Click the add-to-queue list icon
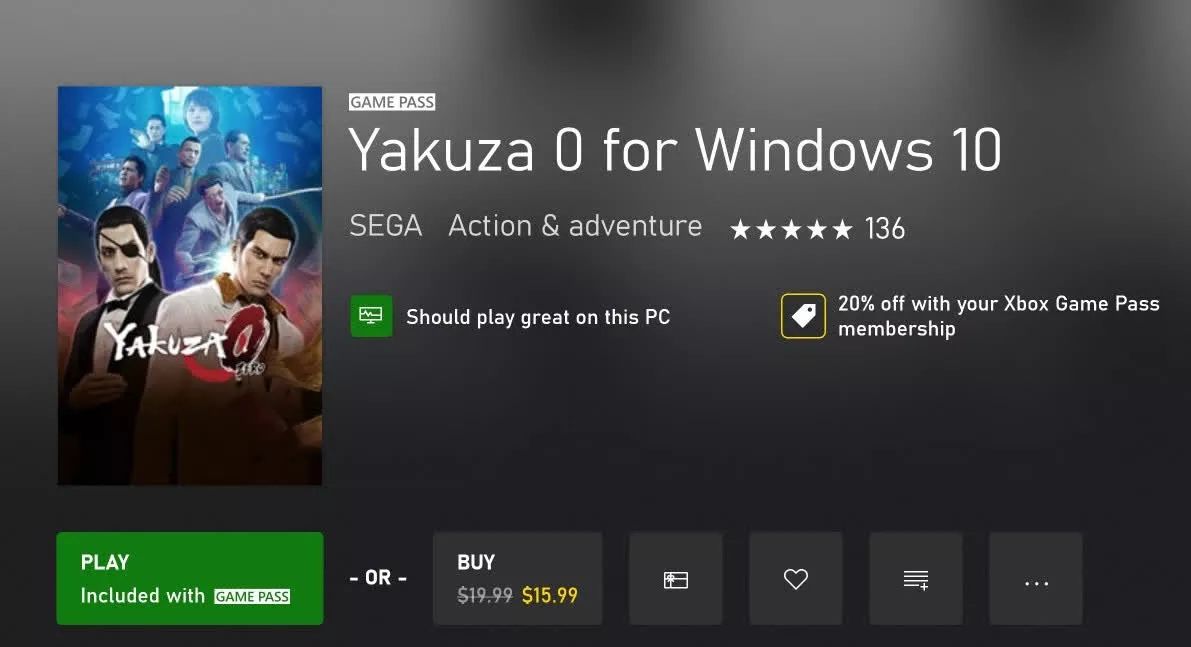The image size is (1191, 647). [x=916, y=579]
